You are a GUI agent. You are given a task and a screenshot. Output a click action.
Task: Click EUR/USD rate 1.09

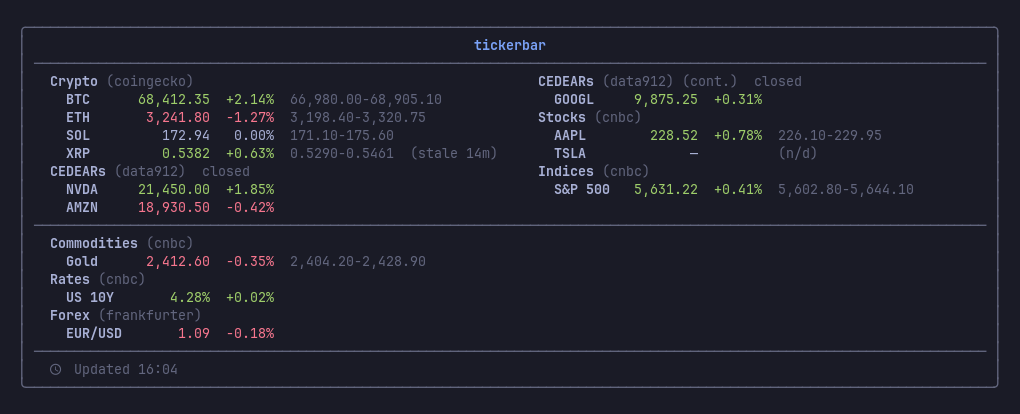(194, 334)
